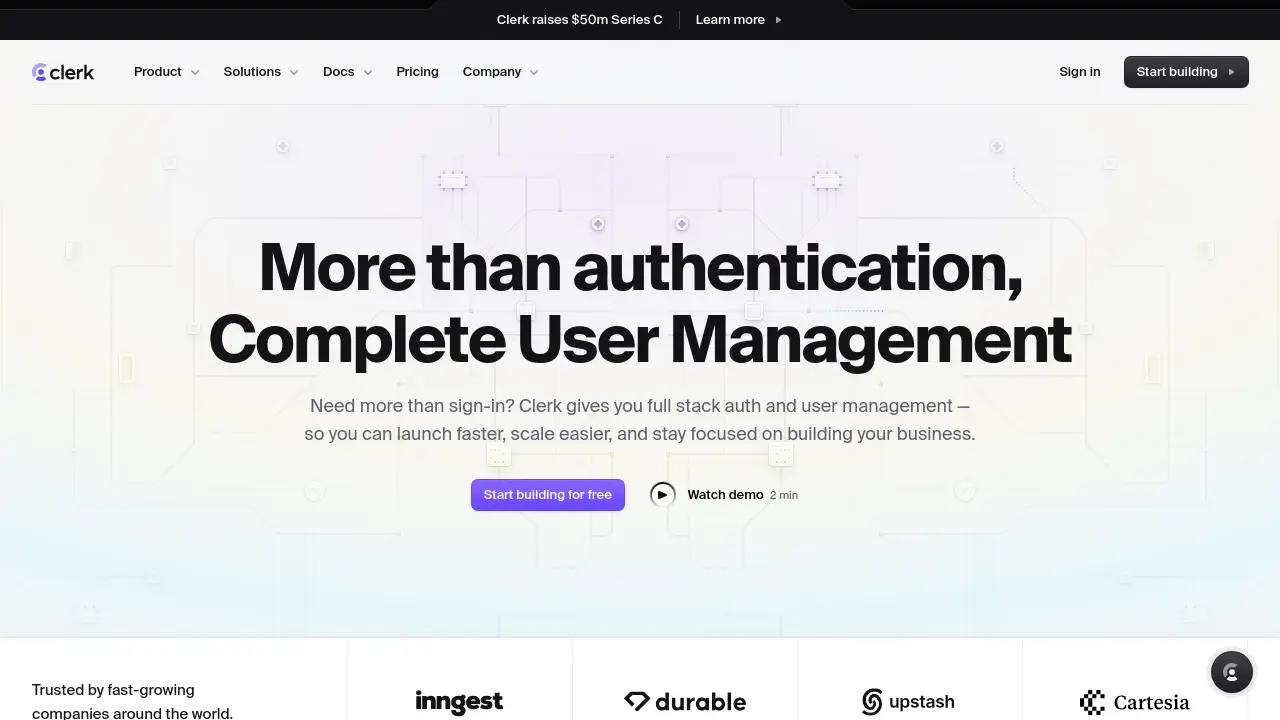Open the chat widget in bottom corner
The image size is (1280, 720).
(x=1231, y=672)
